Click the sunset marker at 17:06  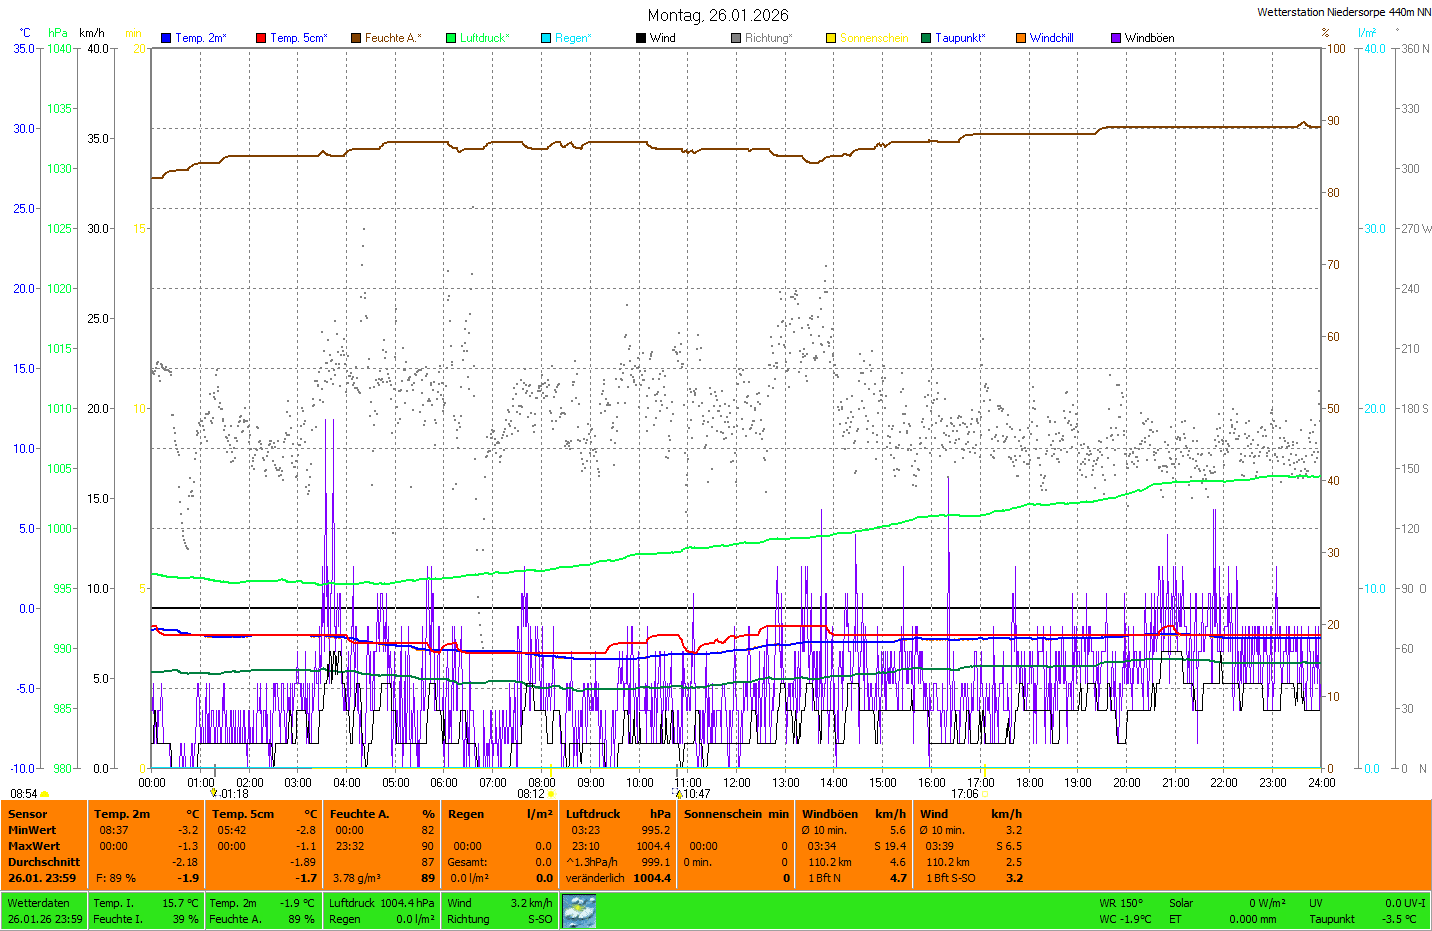[985, 794]
